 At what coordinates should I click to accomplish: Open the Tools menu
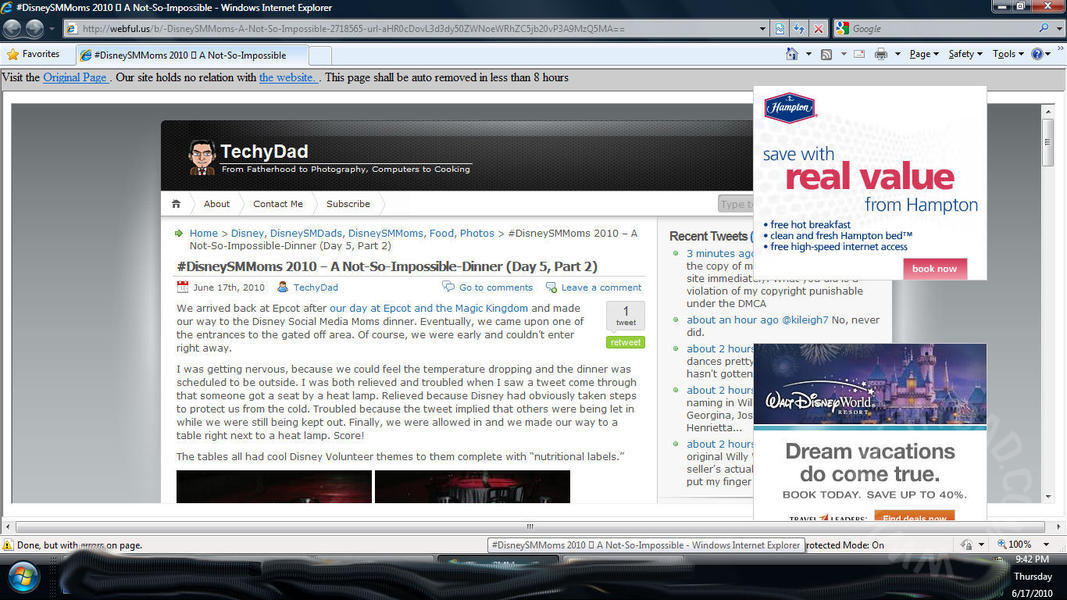[1008, 54]
